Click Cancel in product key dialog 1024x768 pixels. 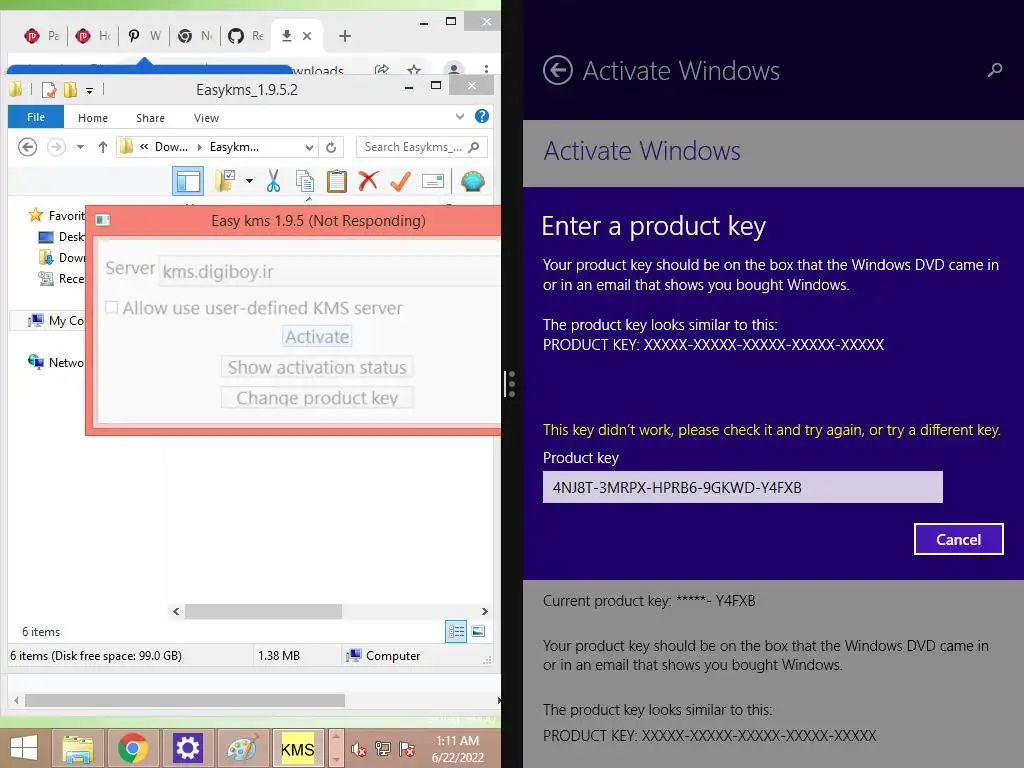click(958, 539)
